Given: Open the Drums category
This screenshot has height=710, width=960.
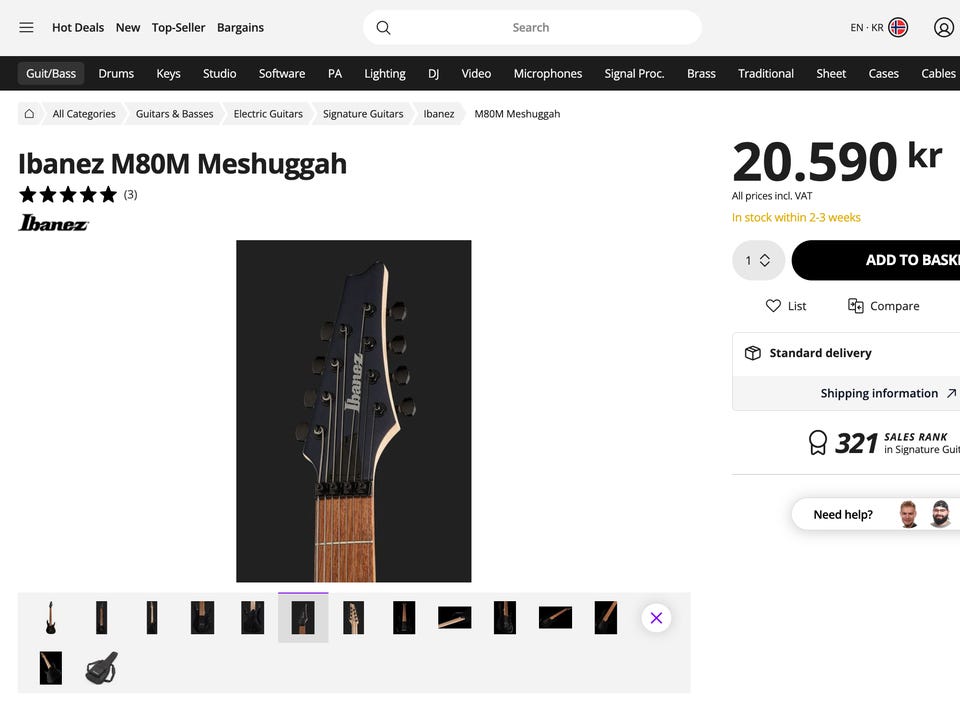Looking at the screenshot, I should pyautogui.click(x=116, y=73).
